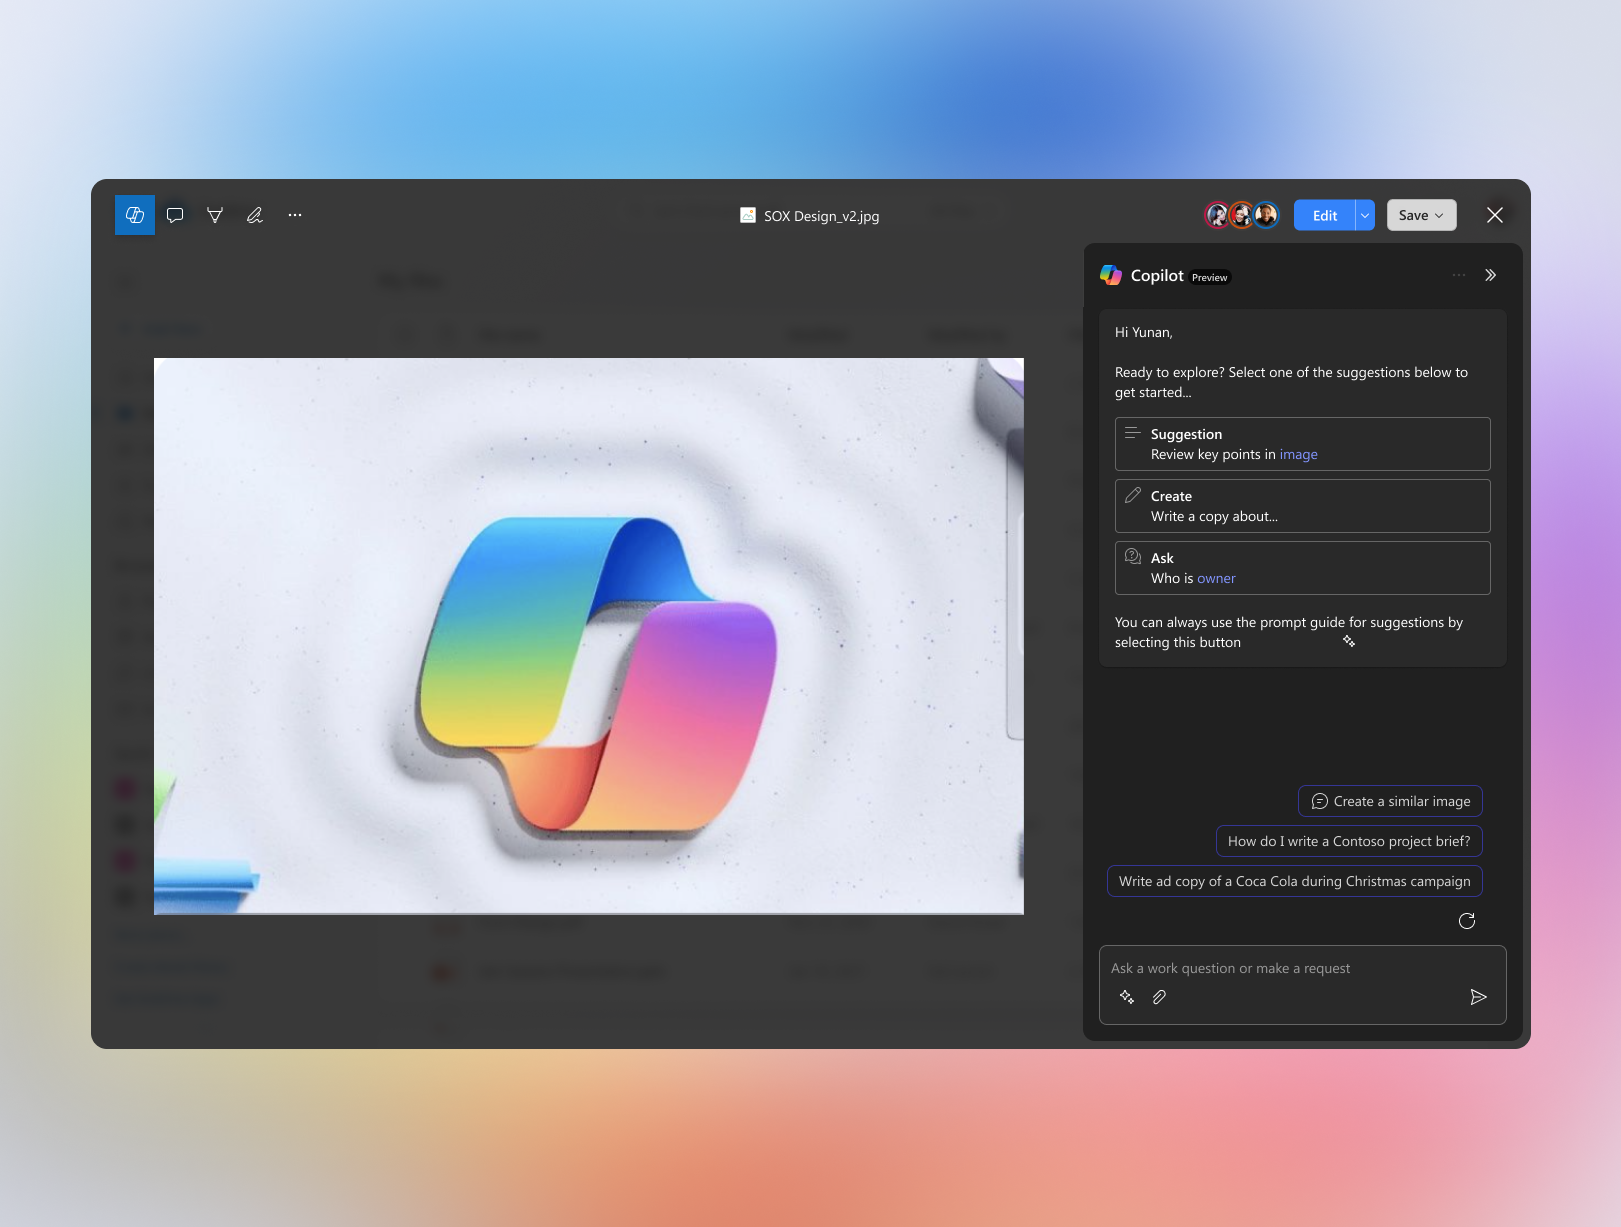Click the pencil icon on the Create card

pos(1133,495)
